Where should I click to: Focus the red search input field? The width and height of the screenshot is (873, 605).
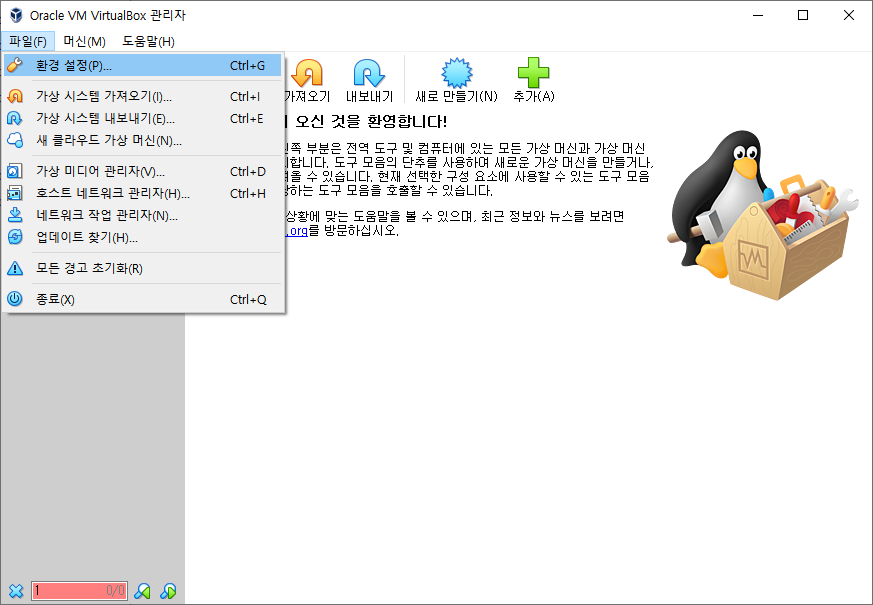(x=79, y=591)
